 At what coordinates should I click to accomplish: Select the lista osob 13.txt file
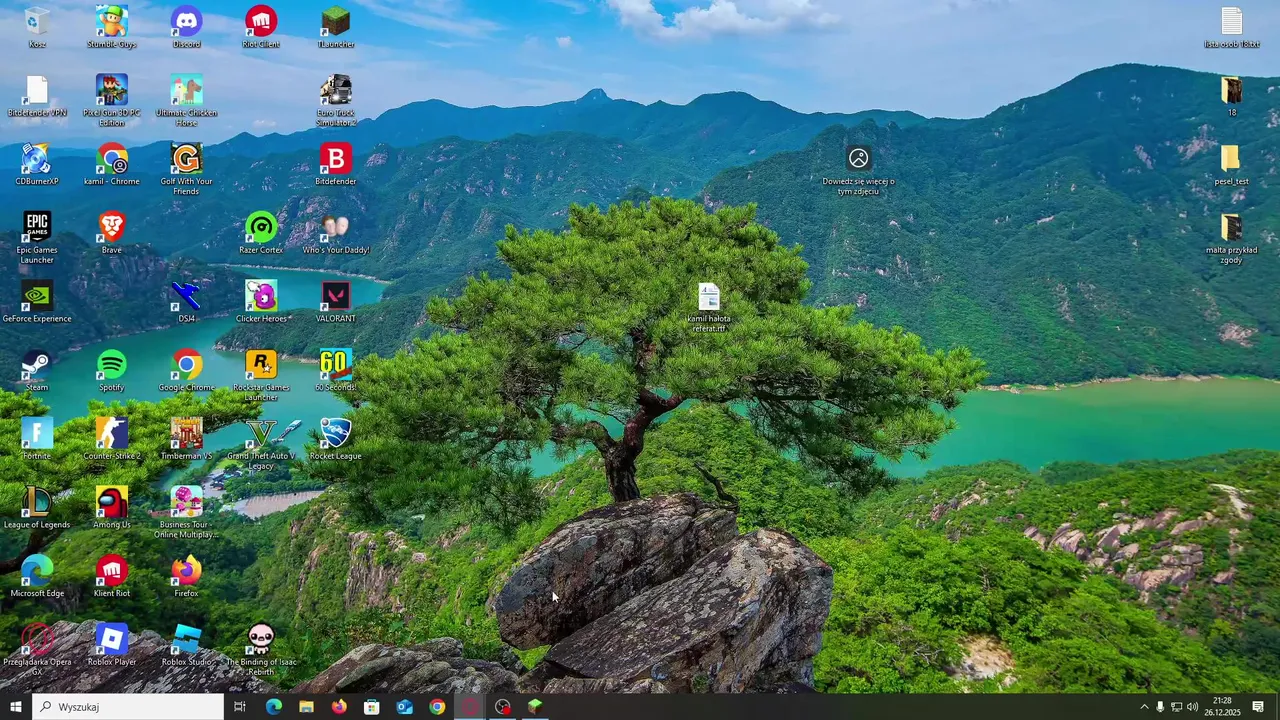pos(1231,27)
